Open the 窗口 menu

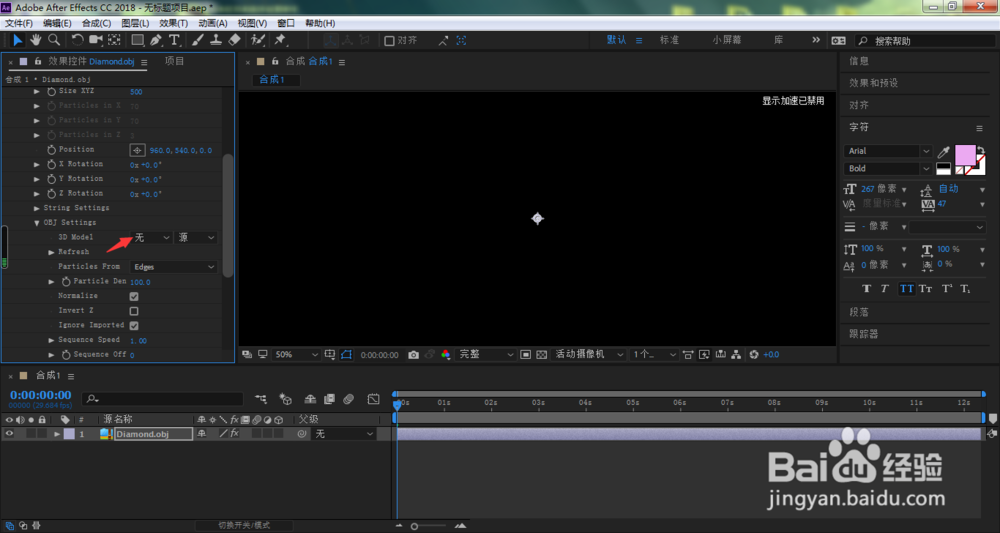point(286,23)
